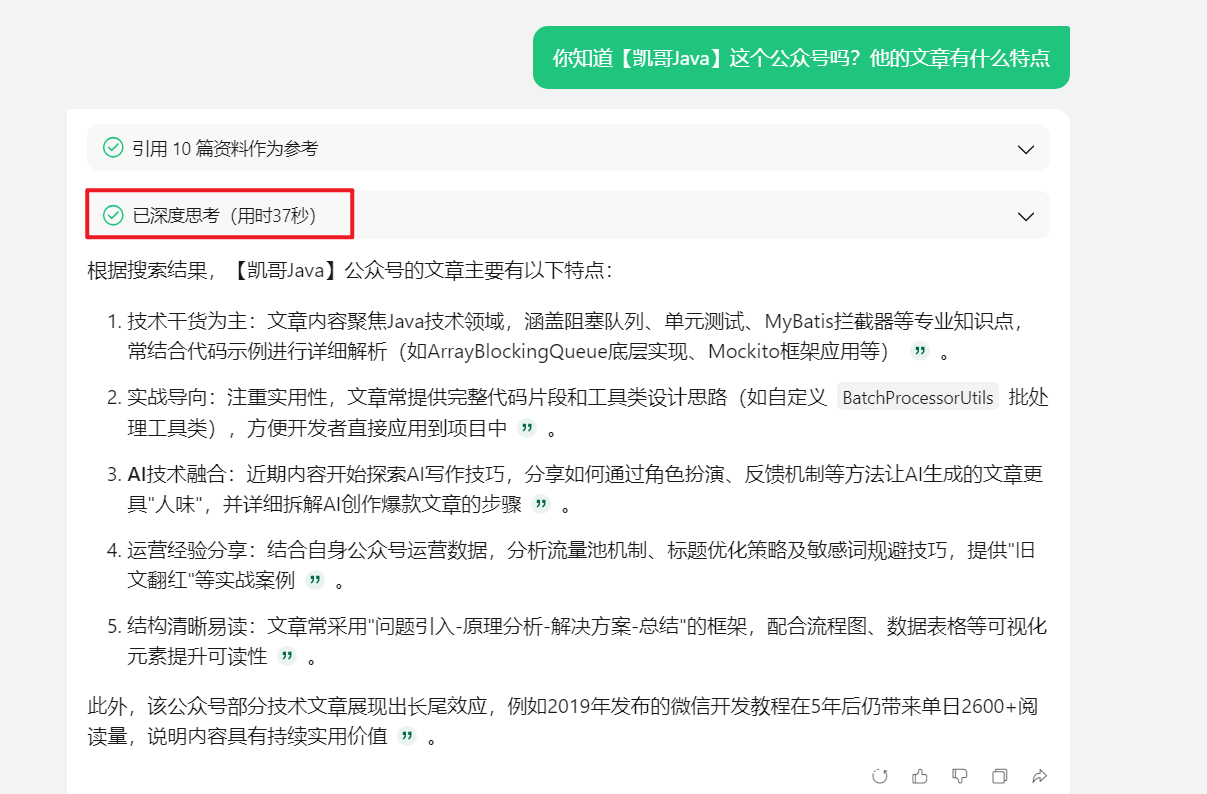Click the 已深度思考（用时37秒）label
1207x794 pixels.
click(225, 216)
